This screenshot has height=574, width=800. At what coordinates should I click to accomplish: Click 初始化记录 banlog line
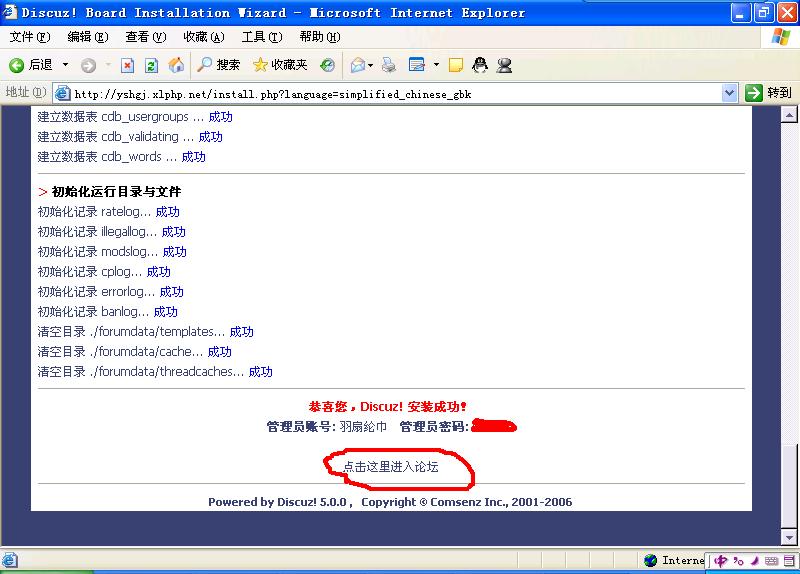tap(107, 312)
